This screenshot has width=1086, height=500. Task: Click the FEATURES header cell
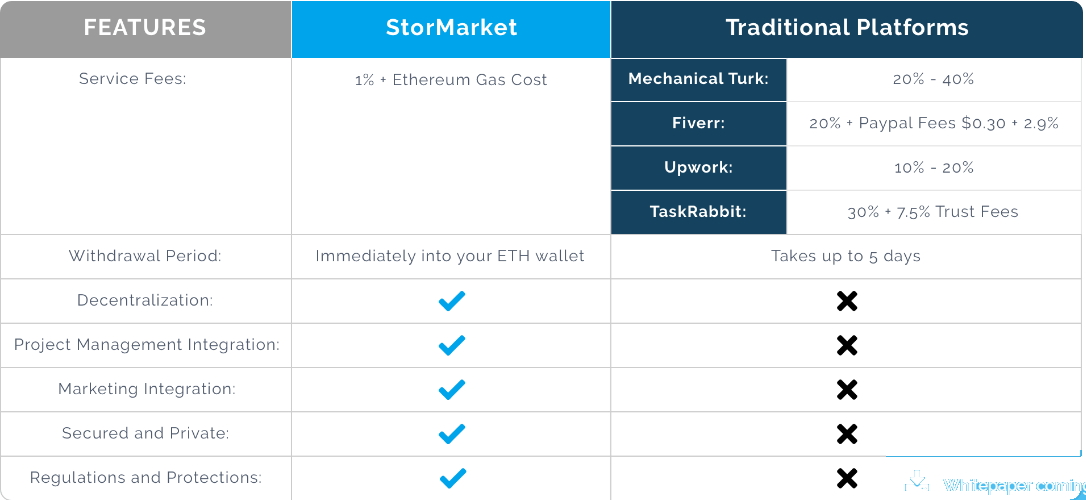[x=145, y=29]
